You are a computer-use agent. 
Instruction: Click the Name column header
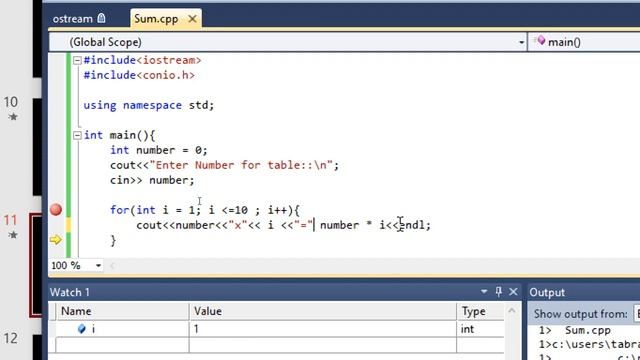click(122, 311)
